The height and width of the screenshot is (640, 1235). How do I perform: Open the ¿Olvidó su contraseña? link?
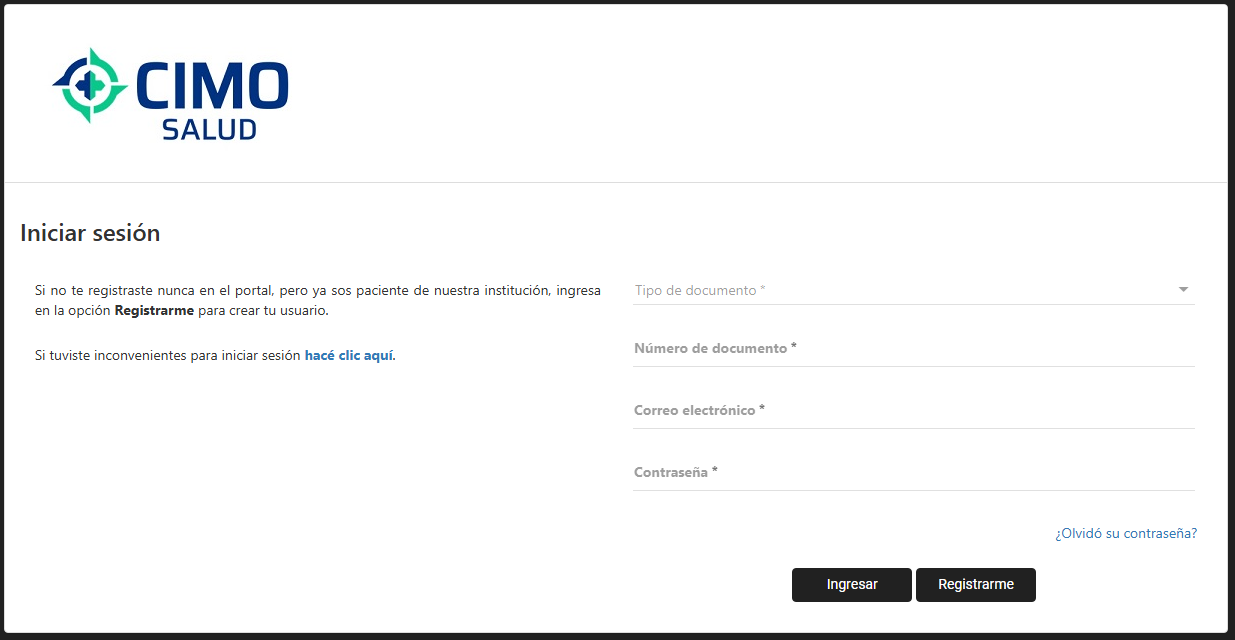click(1125, 534)
